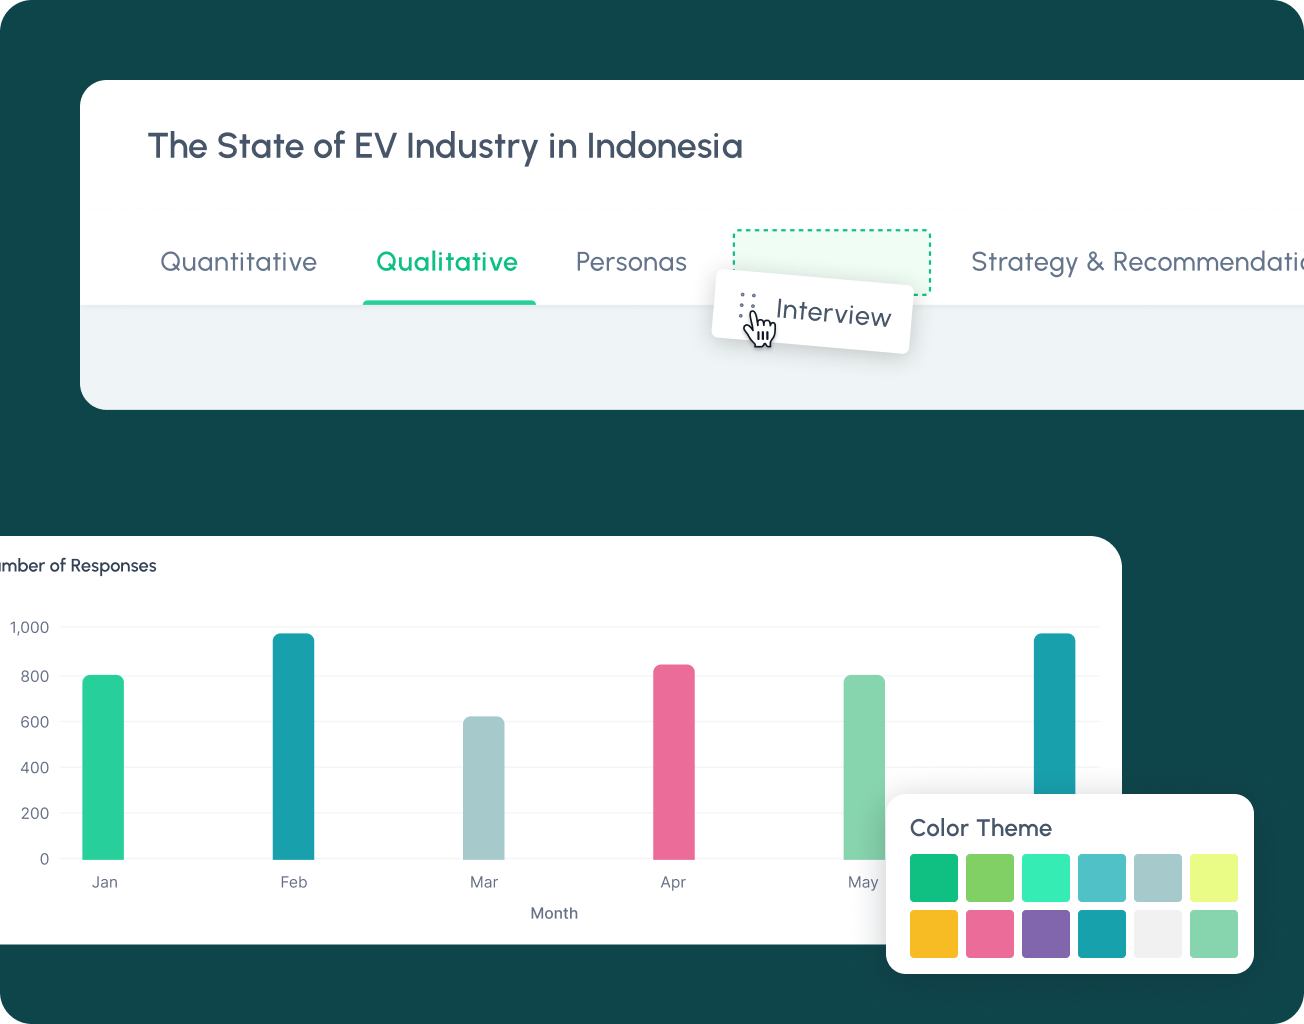This screenshot has width=1304, height=1024.
Task: Open the Strategy & Recommendation tab
Action: 1137,262
